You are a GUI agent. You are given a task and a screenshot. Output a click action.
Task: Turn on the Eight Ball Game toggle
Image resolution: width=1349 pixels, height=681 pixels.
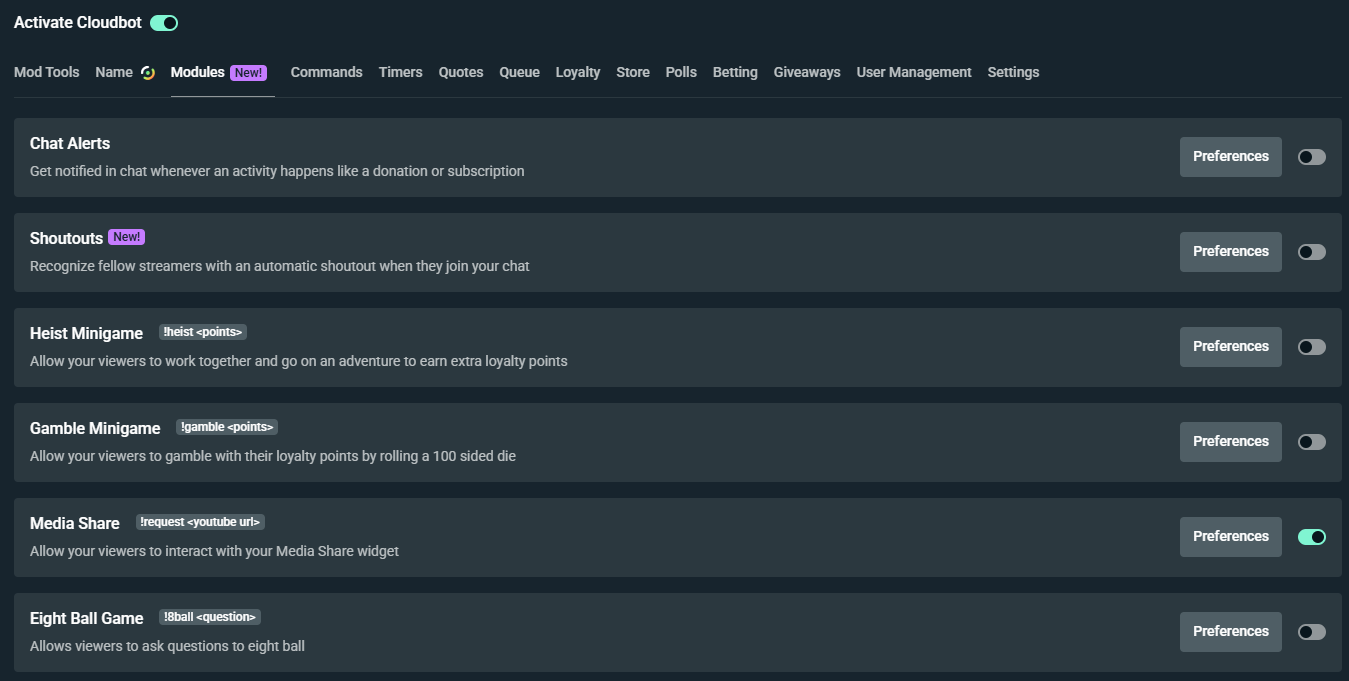point(1311,631)
